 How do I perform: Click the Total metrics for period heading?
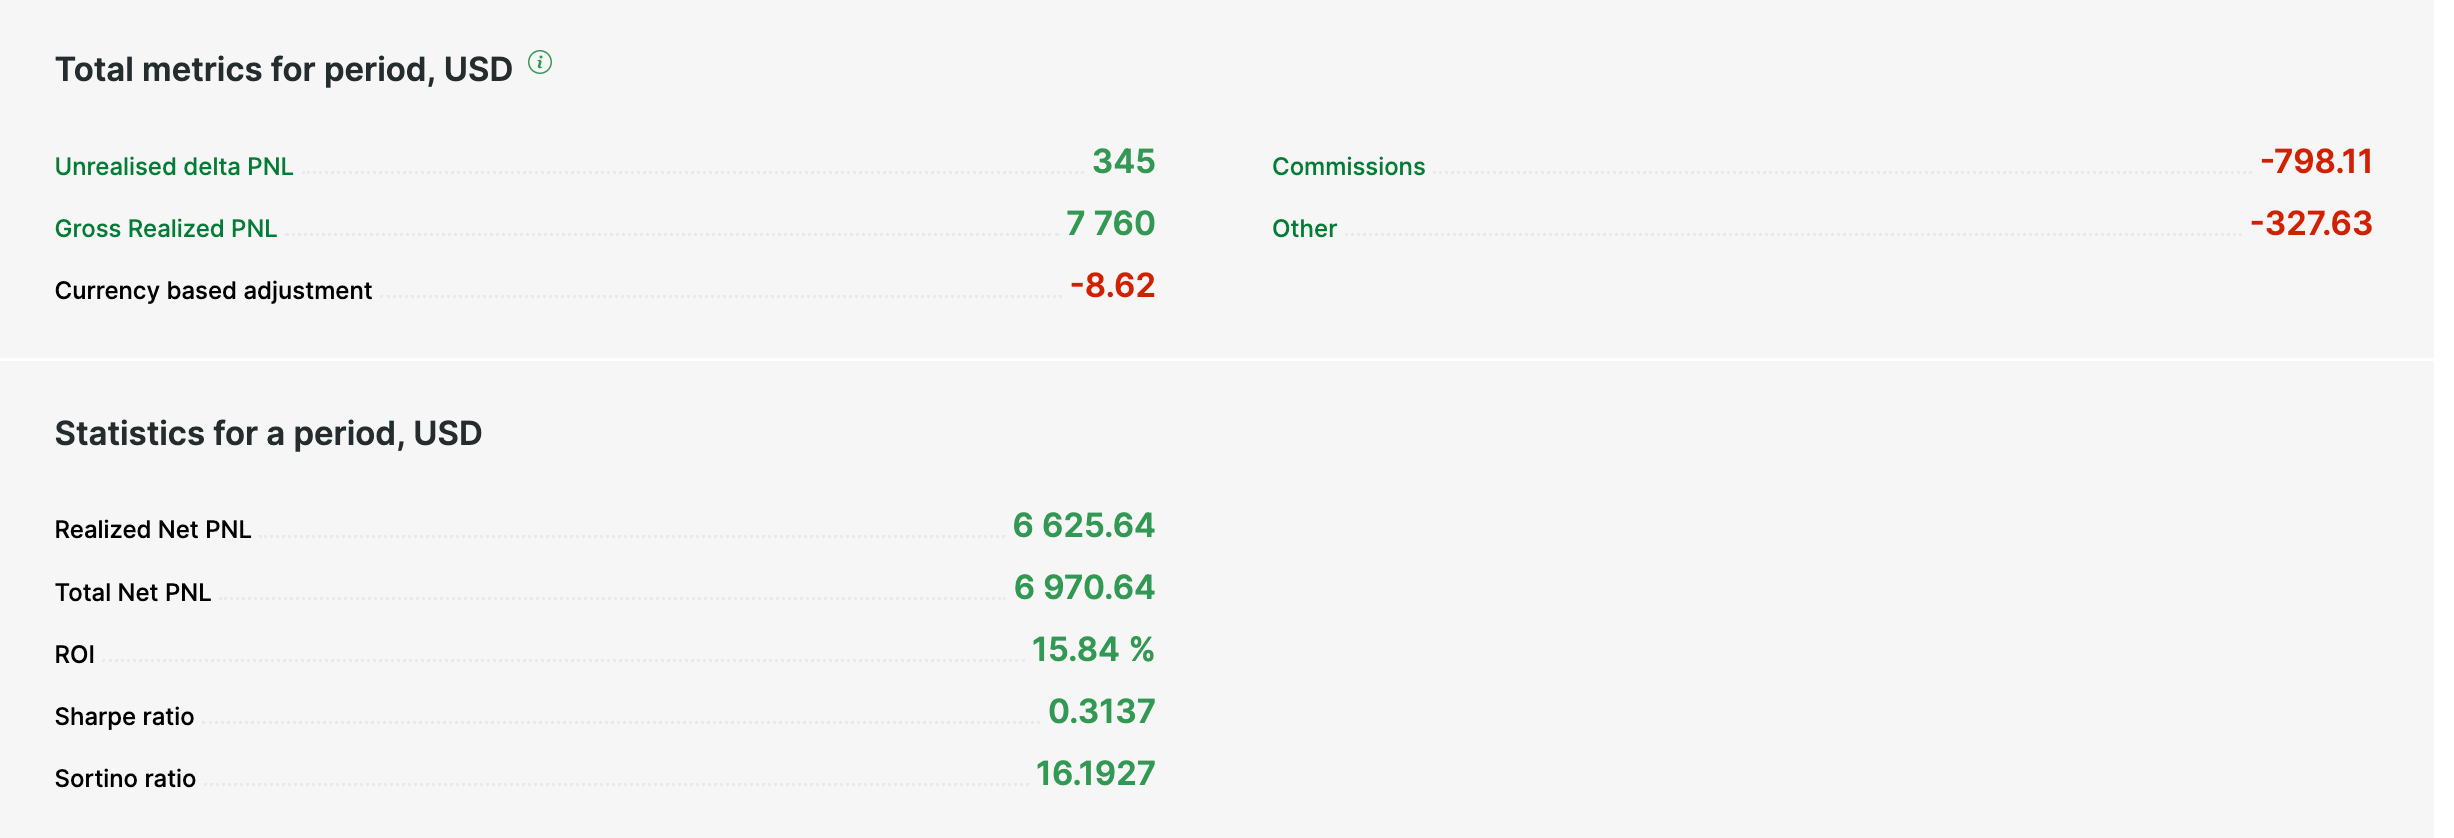283,70
